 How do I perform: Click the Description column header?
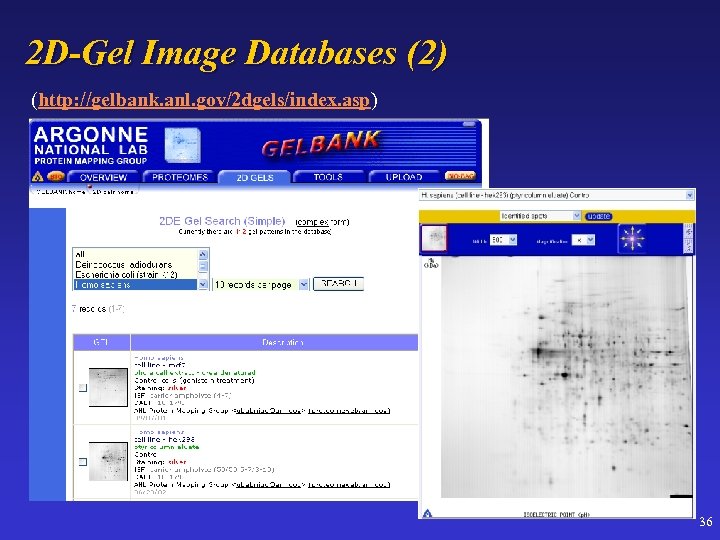[x=274, y=343]
